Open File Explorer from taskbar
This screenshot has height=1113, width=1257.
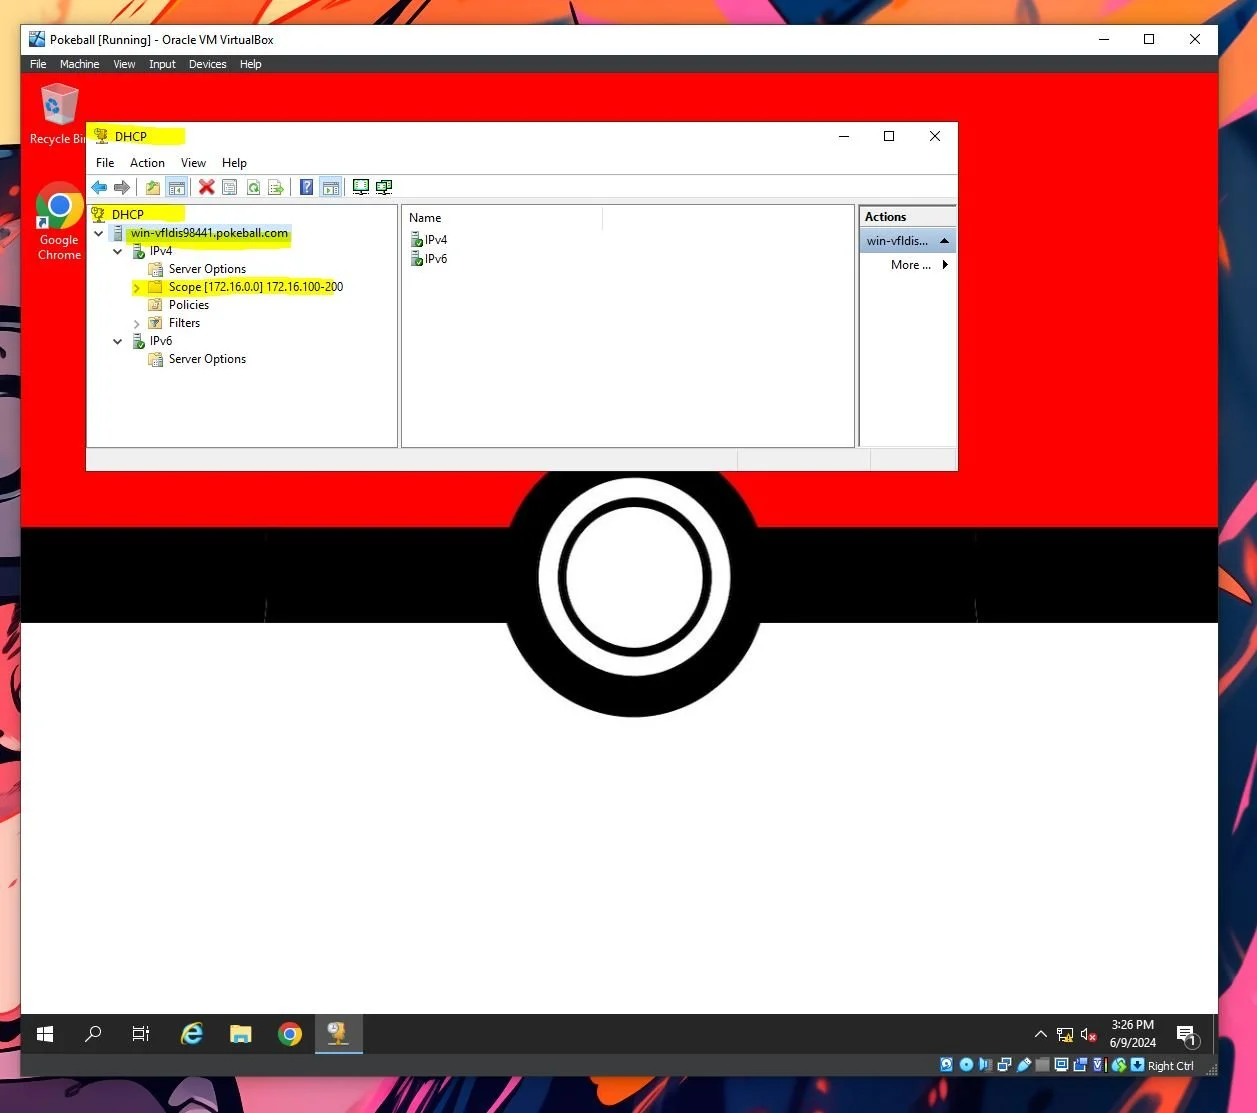tap(240, 1034)
